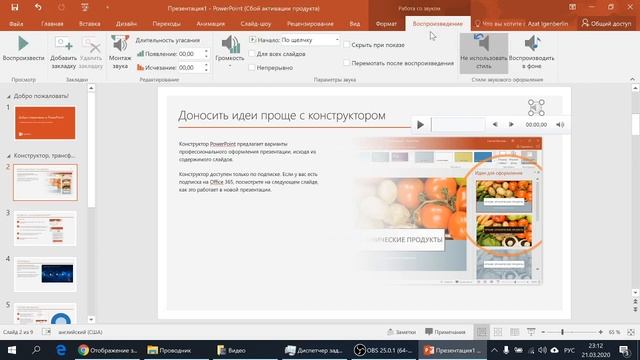Click the Общий доступ share button
640x360 pixels.
point(606,23)
